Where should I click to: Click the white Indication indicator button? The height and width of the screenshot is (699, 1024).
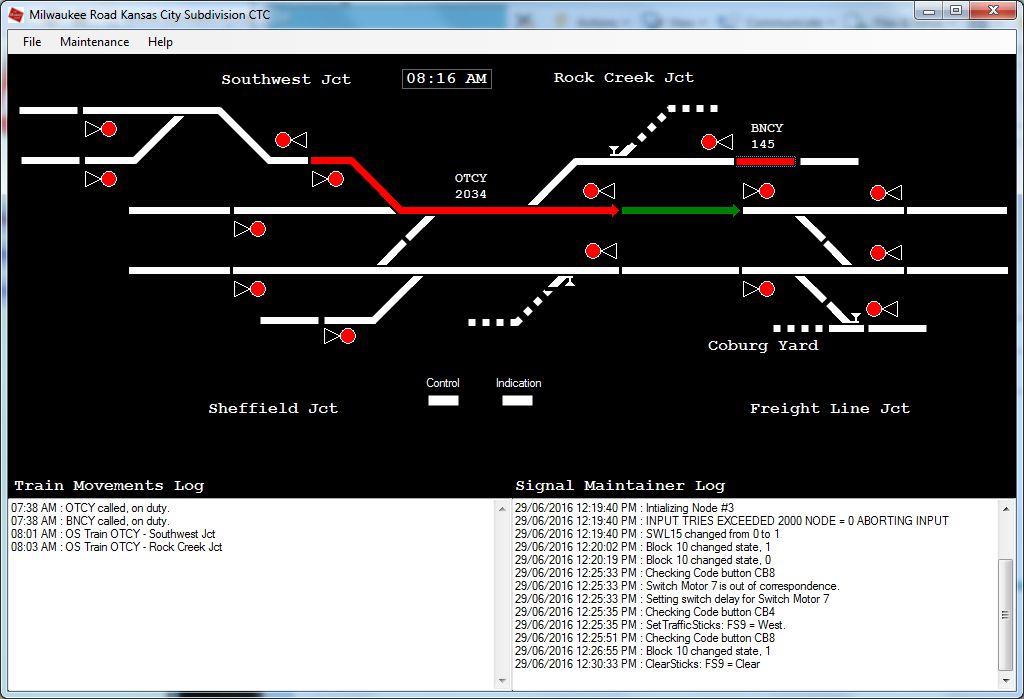(517, 400)
